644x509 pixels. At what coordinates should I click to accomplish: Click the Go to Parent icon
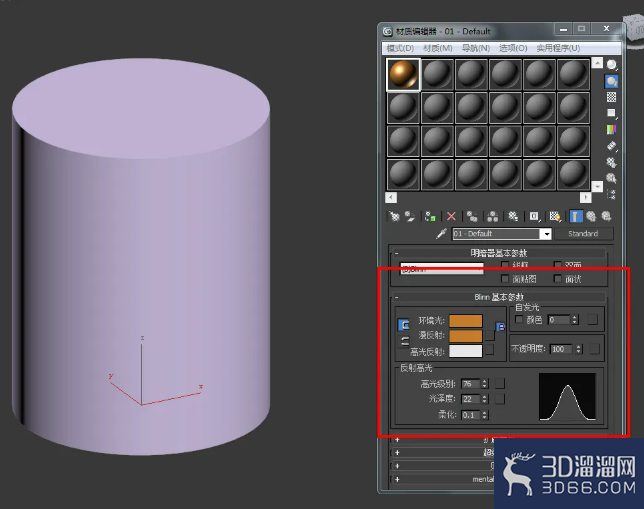[591, 216]
